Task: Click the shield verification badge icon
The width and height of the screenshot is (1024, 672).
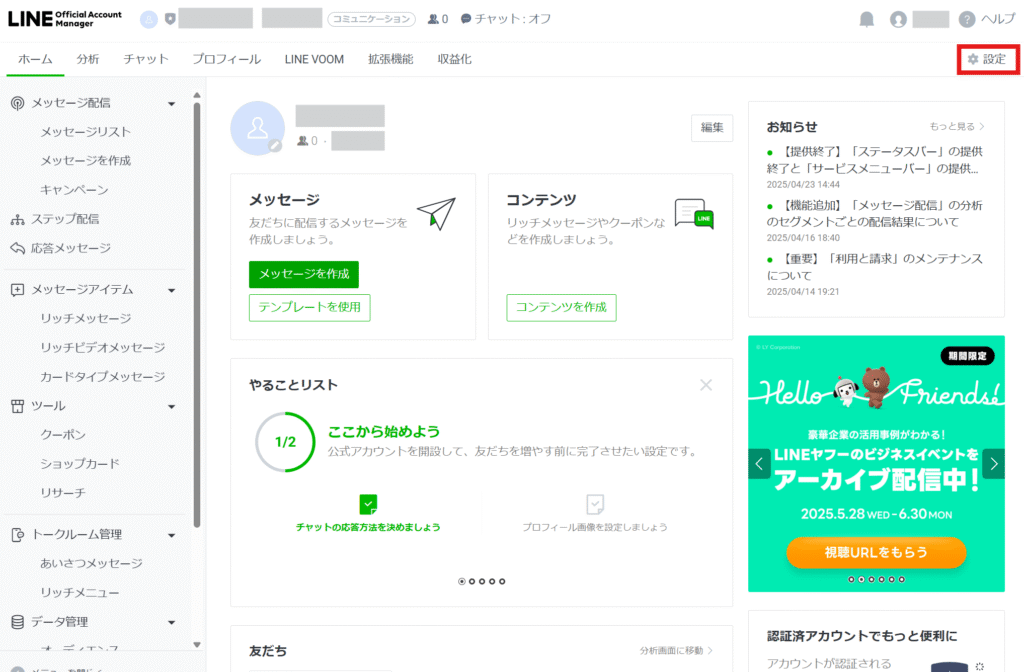Action: tap(170, 19)
